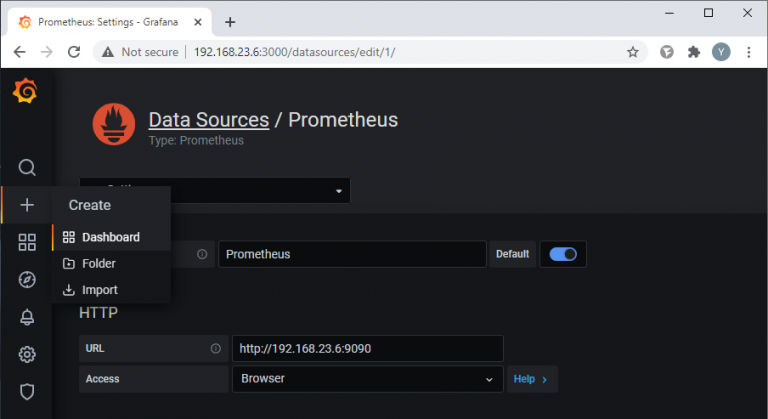The width and height of the screenshot is (768, 419).
Task: Select Dashboard from Create menu
Action: click(x=110, y=237)
